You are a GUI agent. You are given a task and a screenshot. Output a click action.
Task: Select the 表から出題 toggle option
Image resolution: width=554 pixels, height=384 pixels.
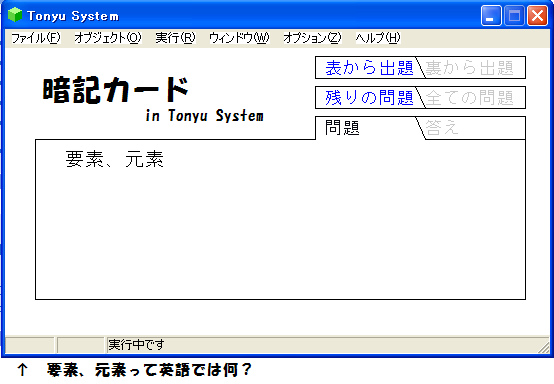[x=369, y=67]
